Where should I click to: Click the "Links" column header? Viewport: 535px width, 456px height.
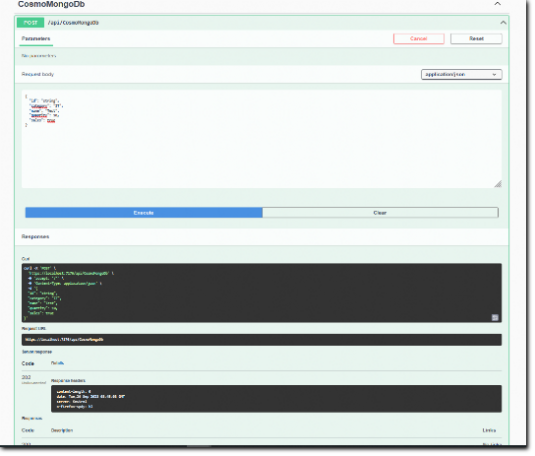tap(489, 430)
